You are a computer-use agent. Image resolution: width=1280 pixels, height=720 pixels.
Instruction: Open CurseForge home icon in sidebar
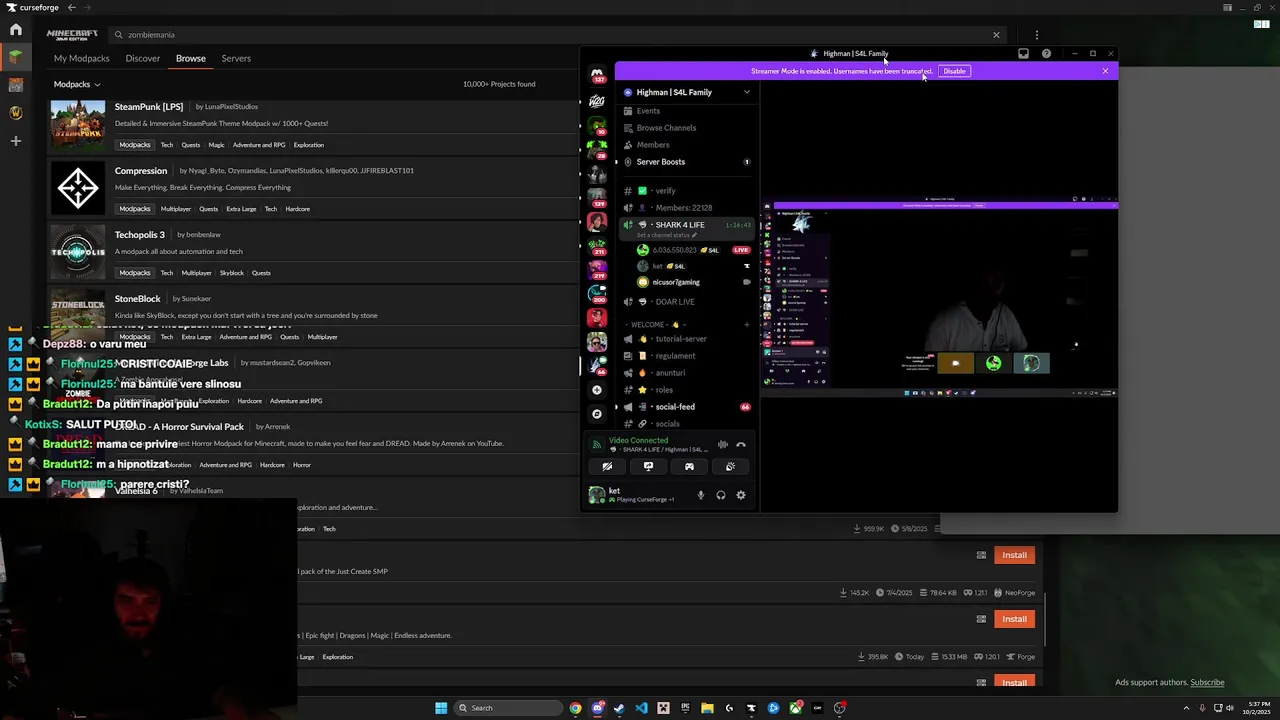16,30
